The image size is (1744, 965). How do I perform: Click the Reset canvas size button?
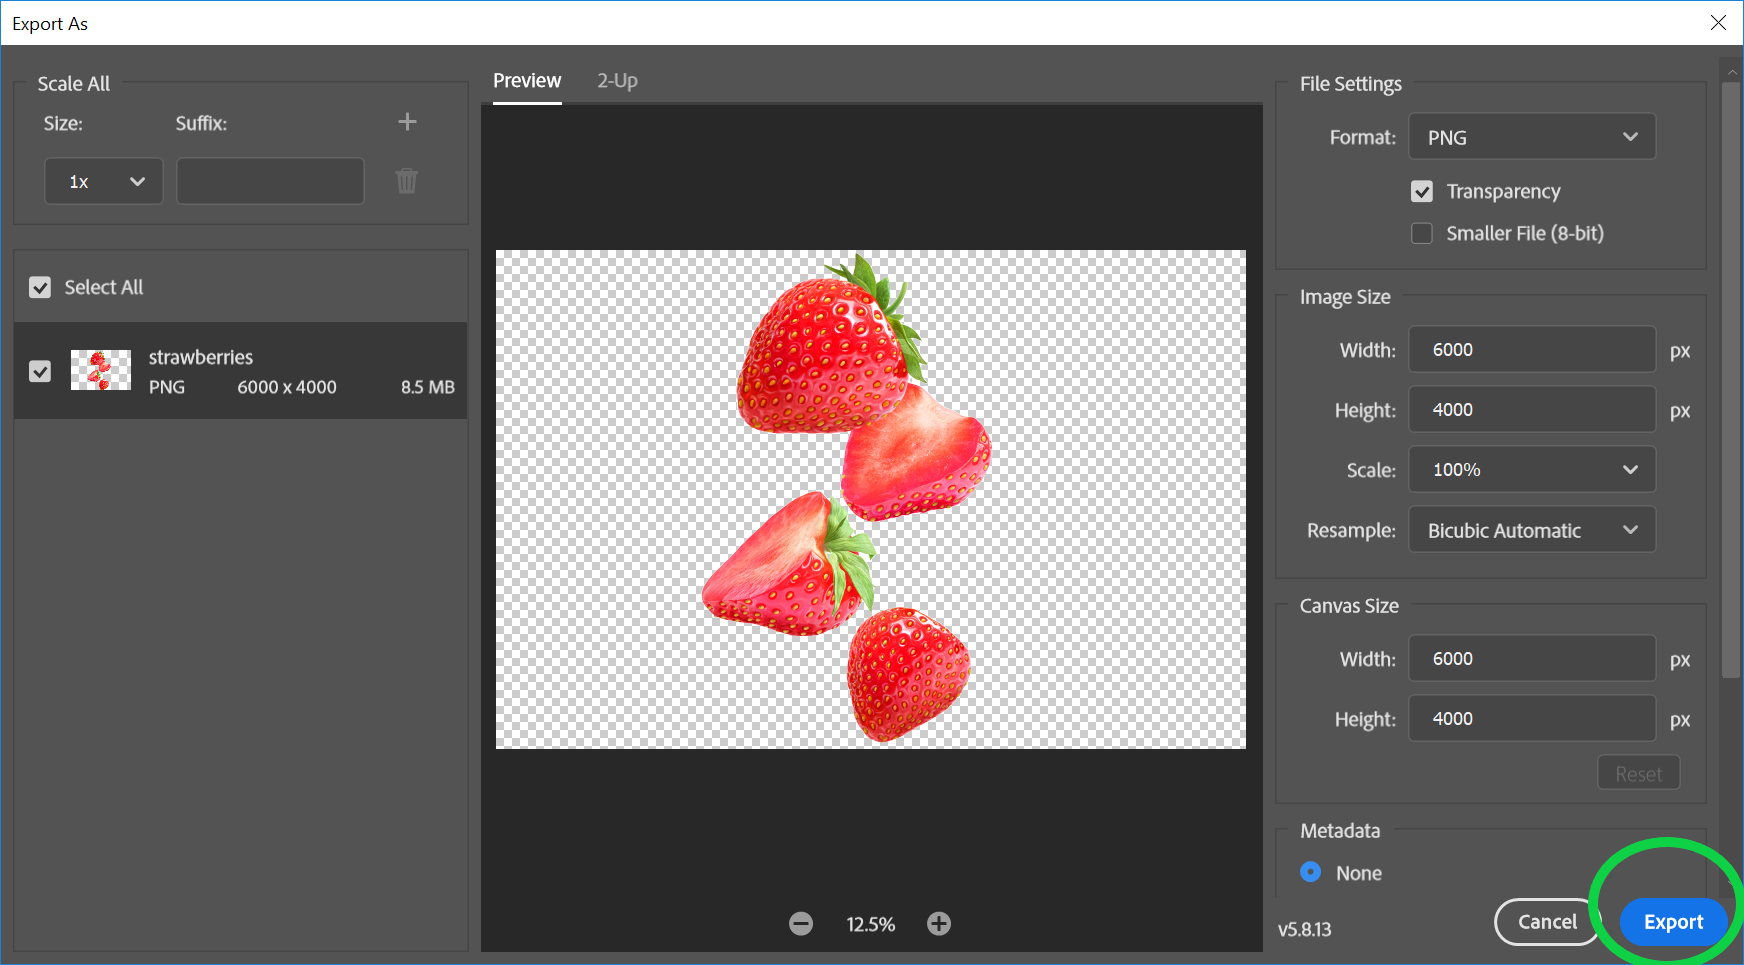tap(1638, 773)
